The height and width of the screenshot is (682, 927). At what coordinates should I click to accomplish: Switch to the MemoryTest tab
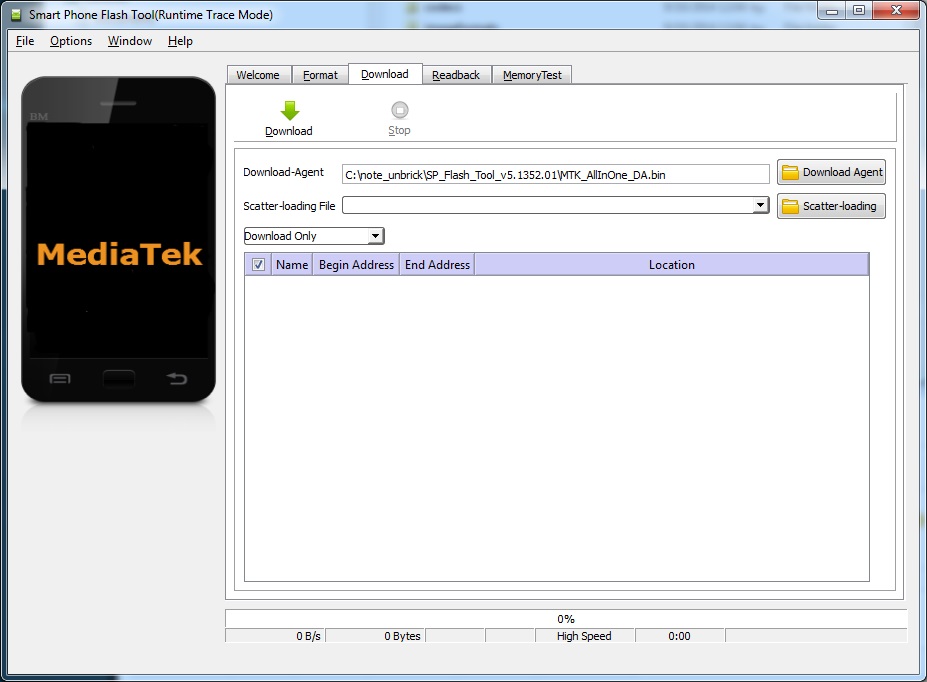[x=532, y=75]
